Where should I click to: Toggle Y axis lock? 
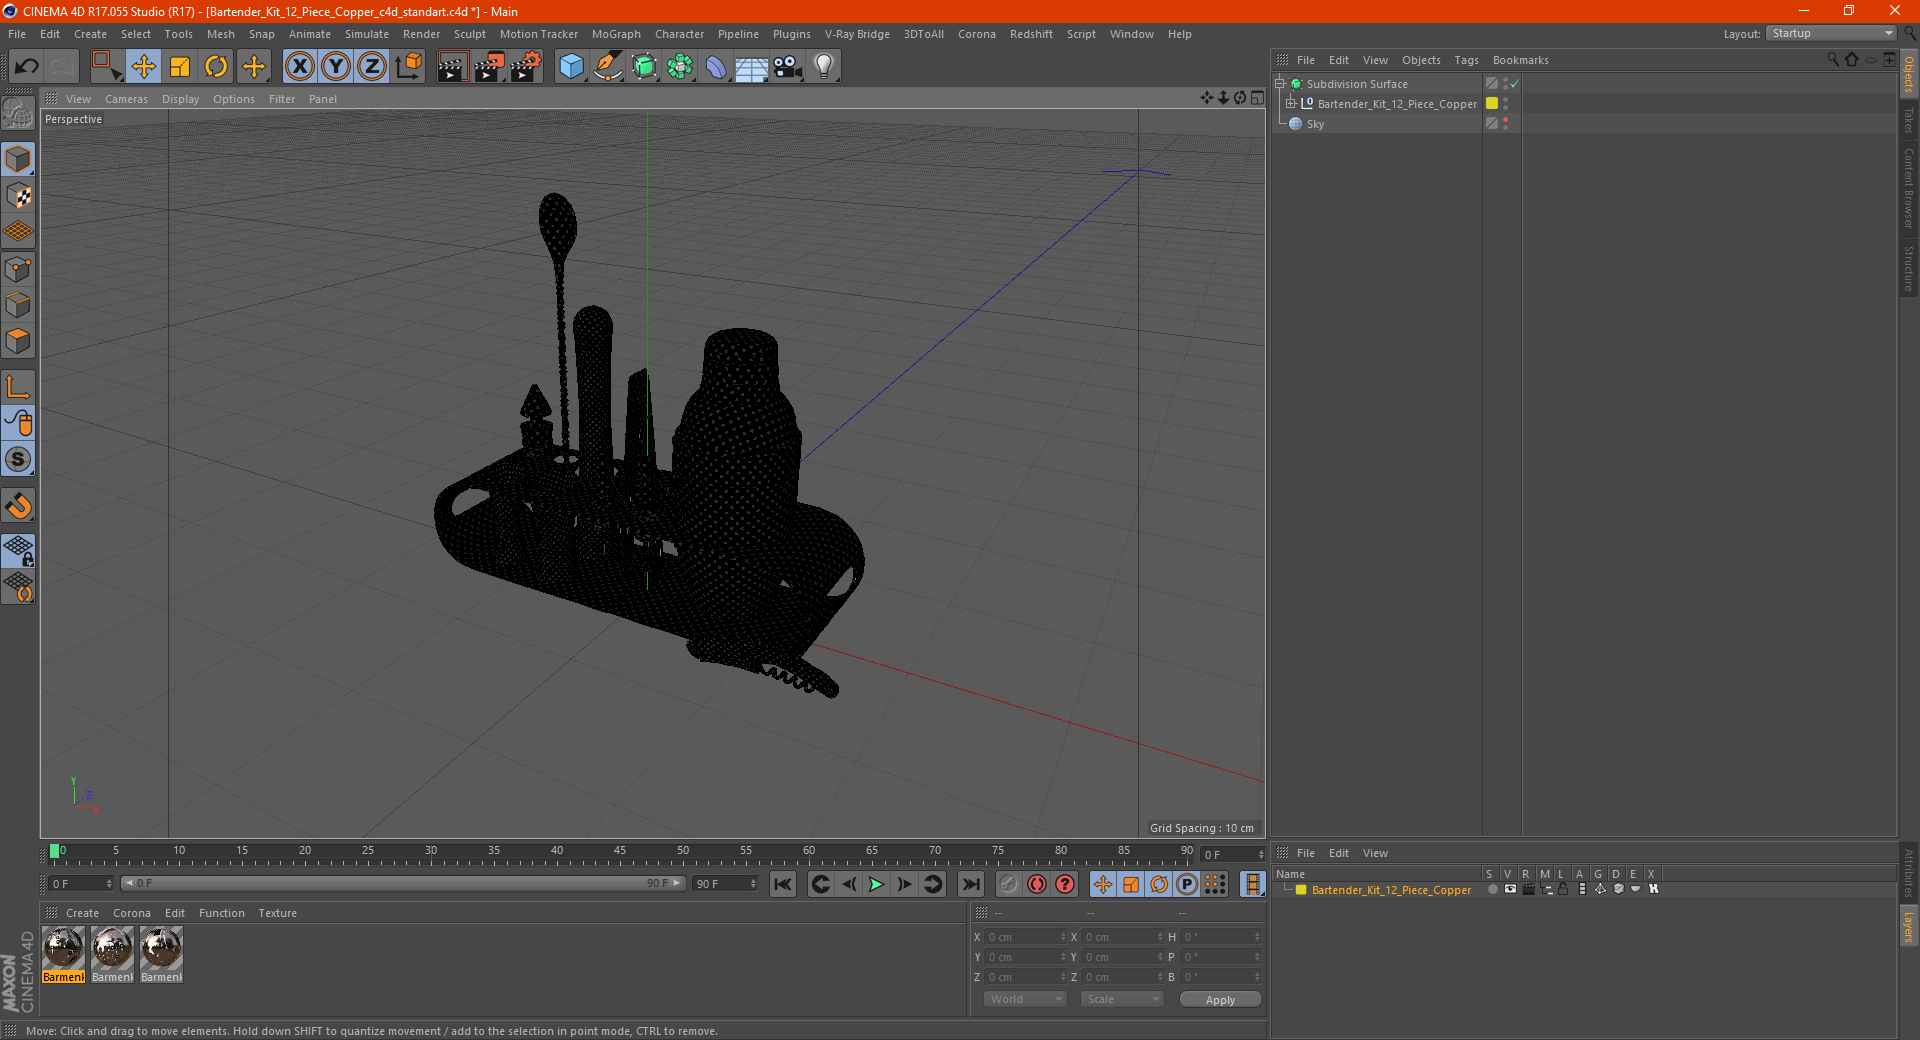point(336,67)
